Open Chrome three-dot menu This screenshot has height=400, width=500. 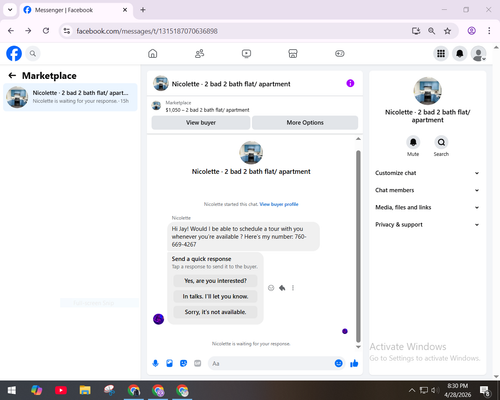[489, 31]
